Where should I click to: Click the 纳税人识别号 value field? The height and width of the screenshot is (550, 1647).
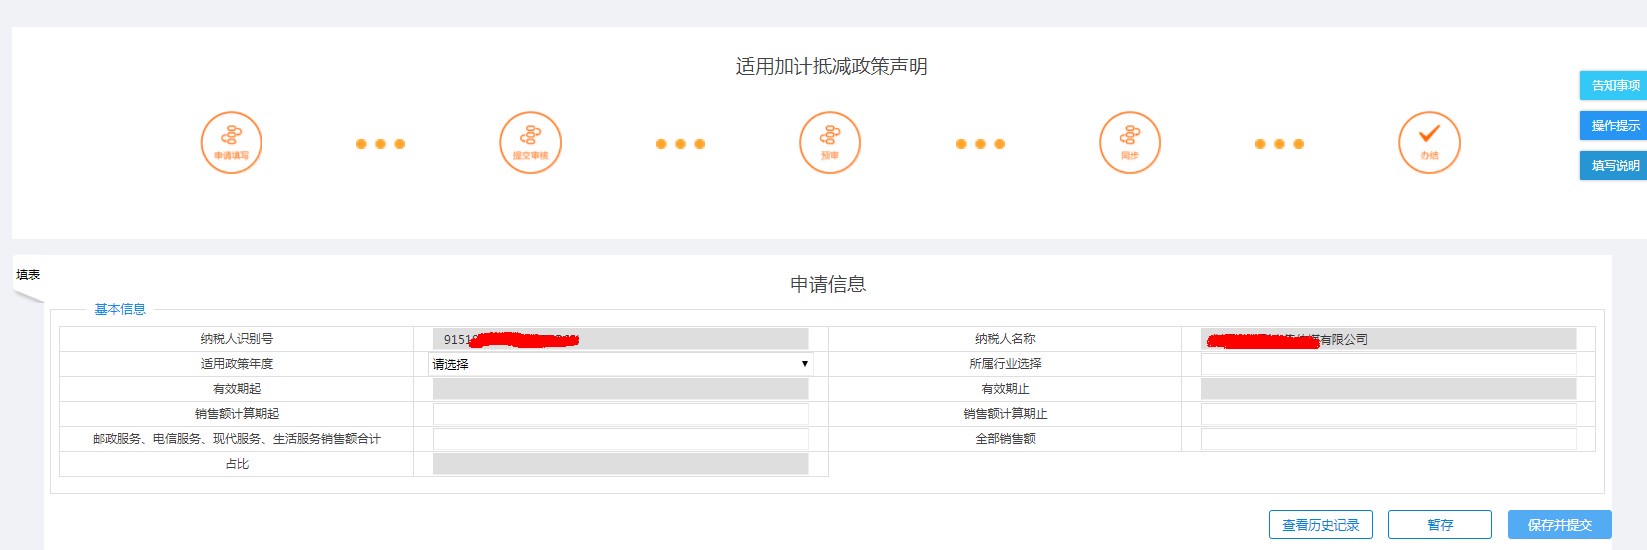tap(620, 339)
